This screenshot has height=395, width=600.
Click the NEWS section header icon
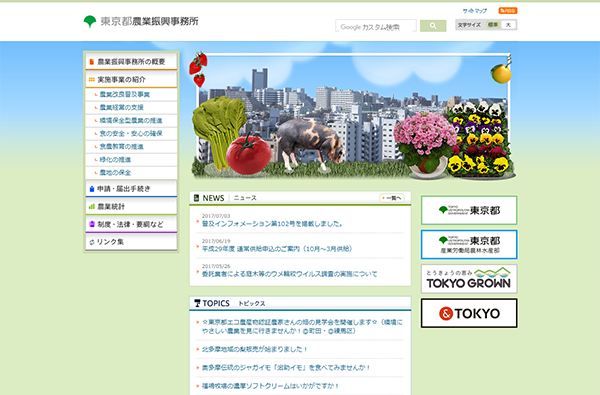196,198
